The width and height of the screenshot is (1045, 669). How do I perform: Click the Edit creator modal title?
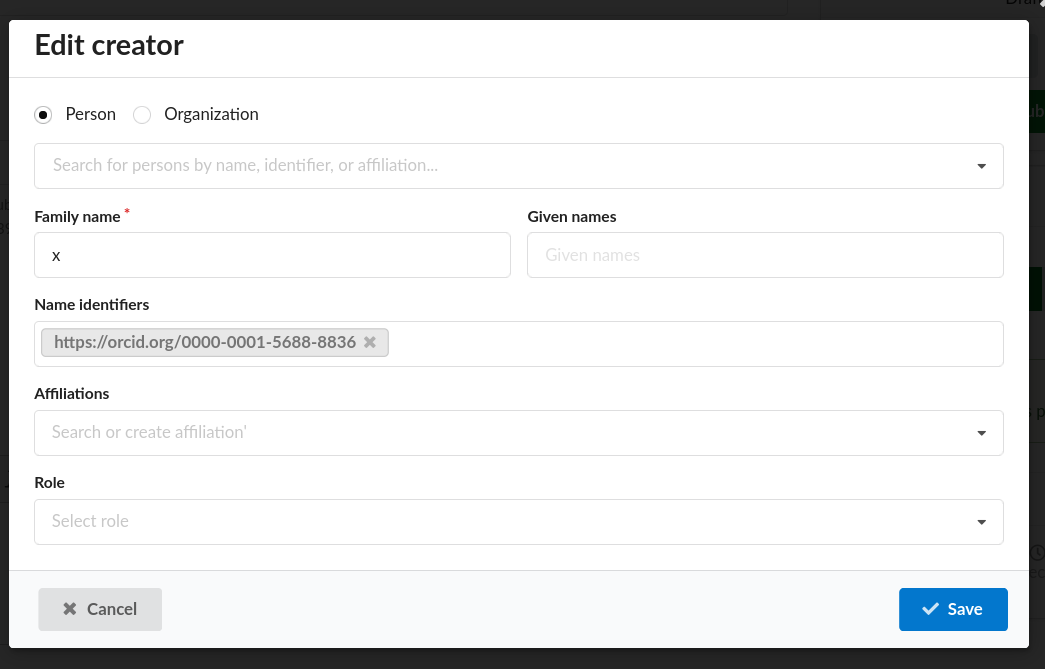(109, 45)
